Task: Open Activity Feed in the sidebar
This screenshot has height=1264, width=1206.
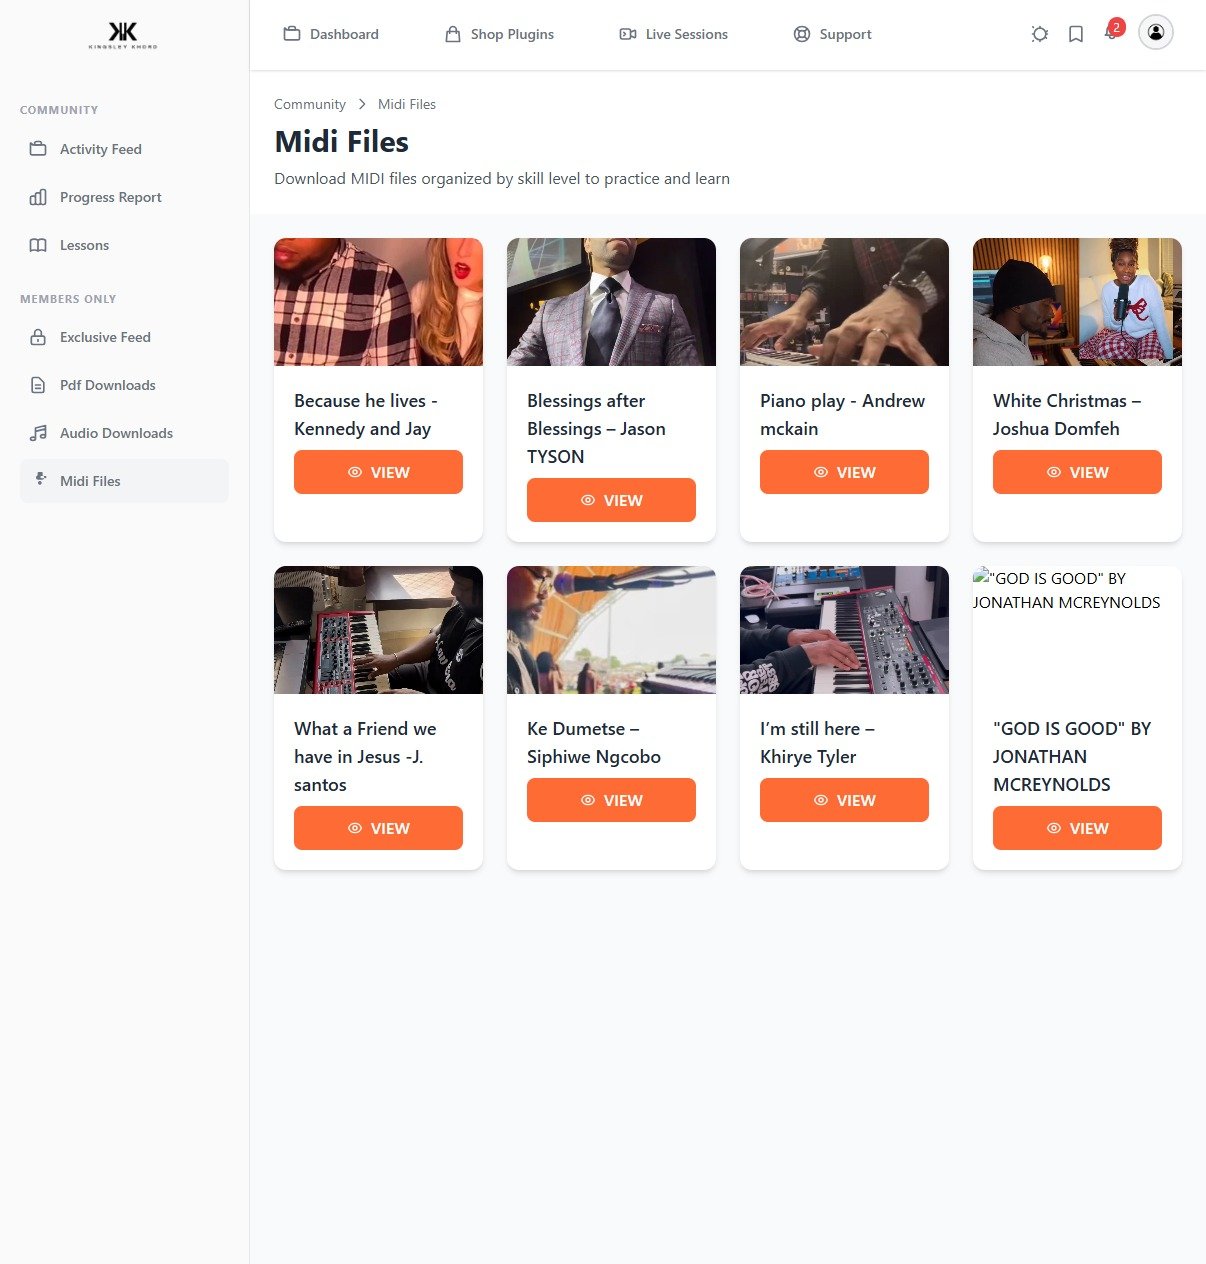Action: point(124,149)
